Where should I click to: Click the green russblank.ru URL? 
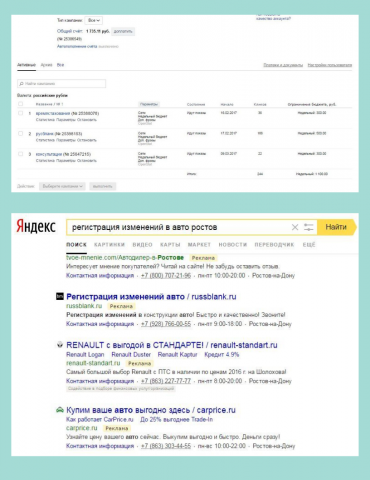tap(84, 306)
